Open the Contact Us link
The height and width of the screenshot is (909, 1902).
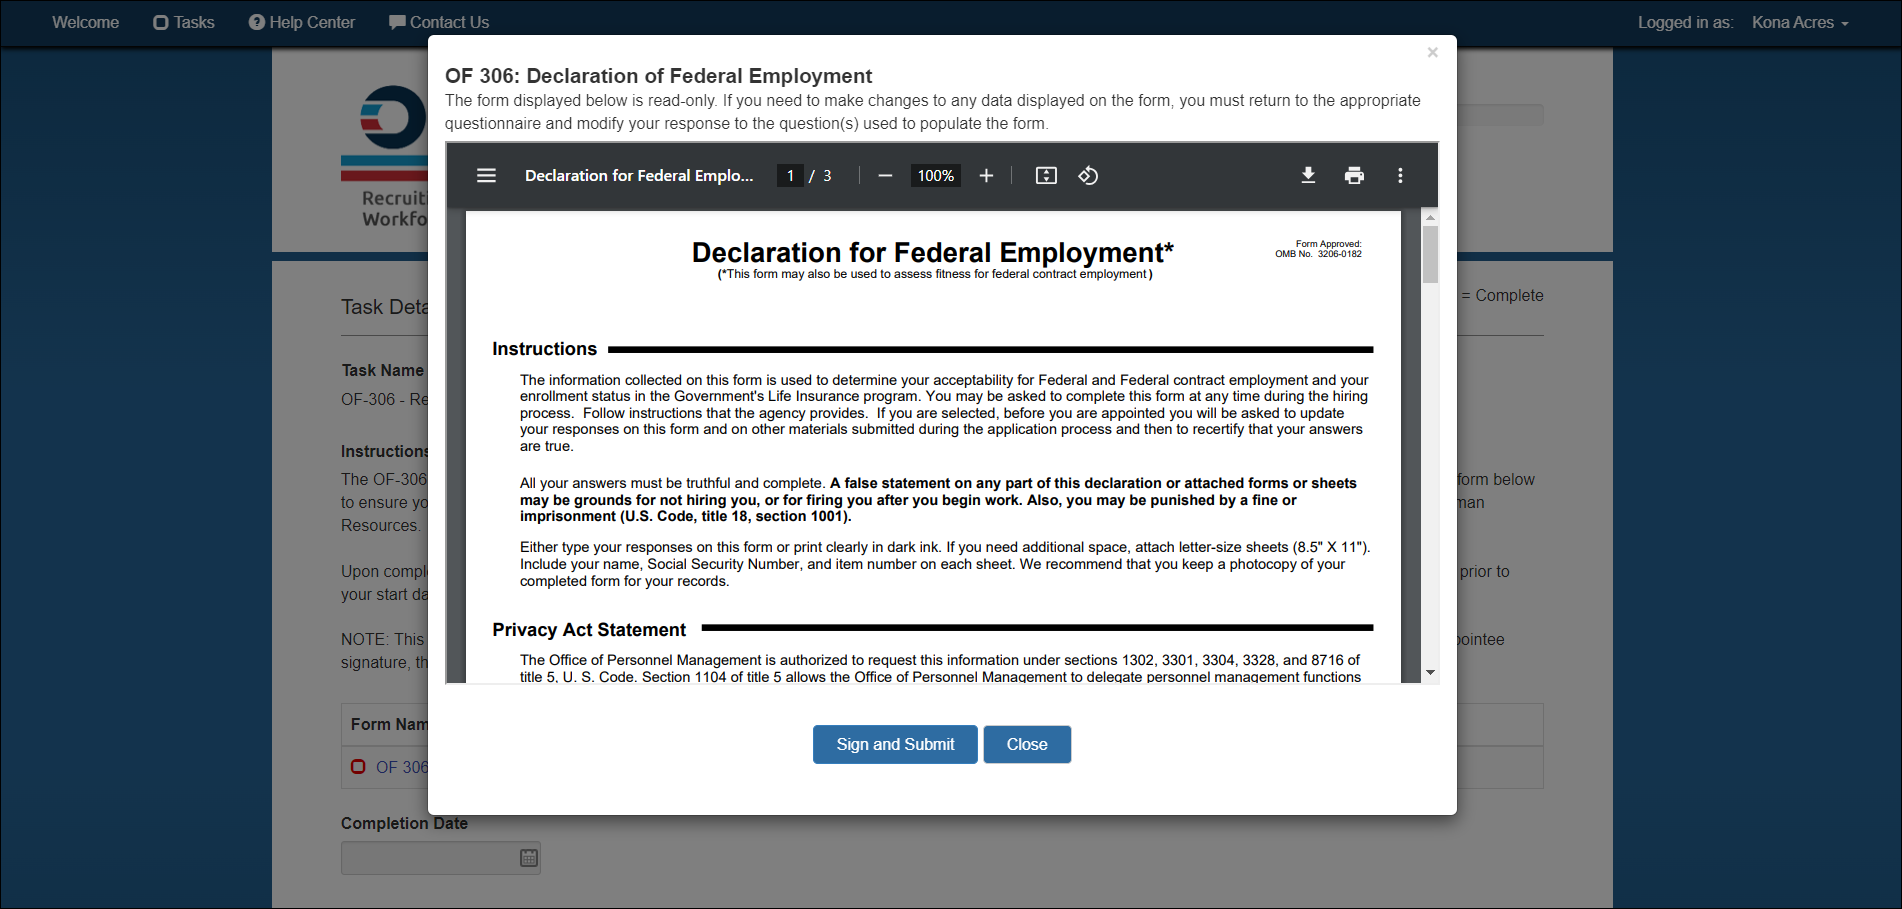click(439, 22)
